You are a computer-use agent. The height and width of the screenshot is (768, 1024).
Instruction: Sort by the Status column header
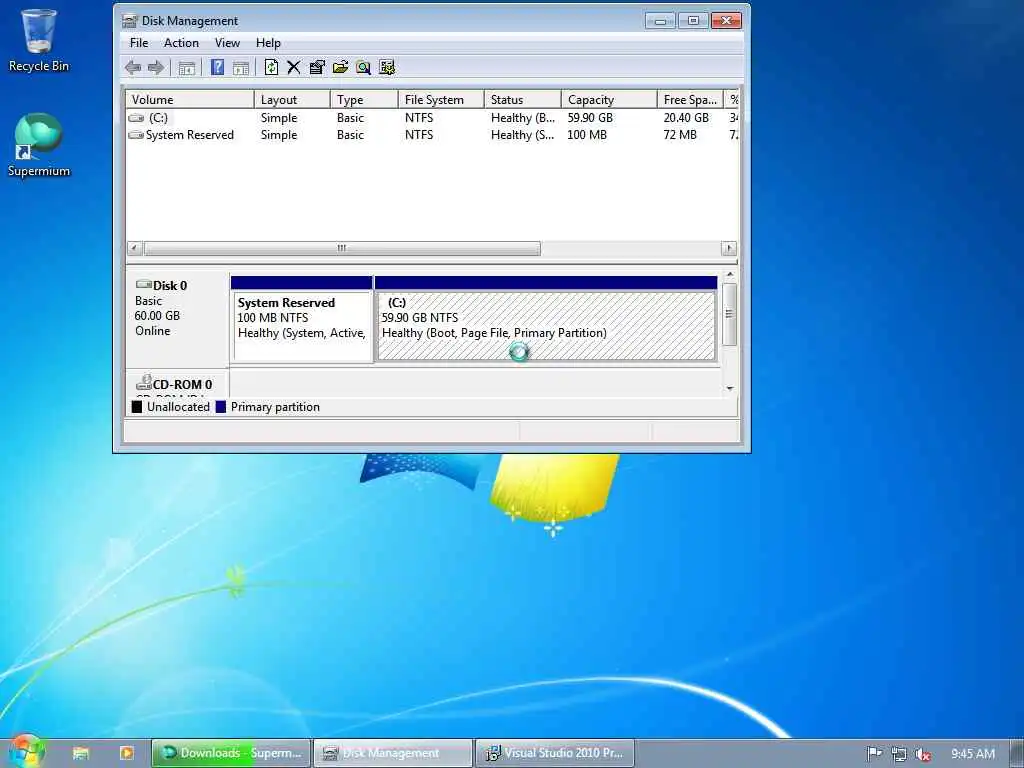tap(522, 99)
